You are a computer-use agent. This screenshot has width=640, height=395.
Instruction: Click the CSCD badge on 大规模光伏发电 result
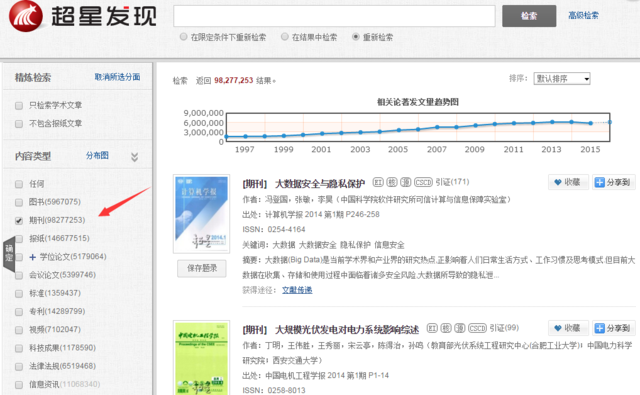point(477,328)
